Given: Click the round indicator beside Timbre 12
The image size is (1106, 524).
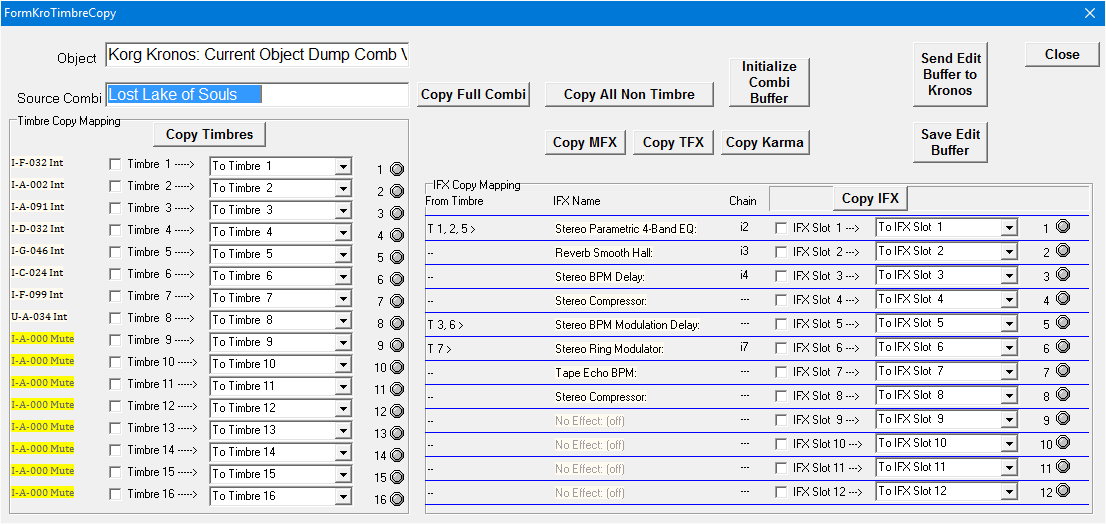Looking at the screenshot, I should coord(397,411).
